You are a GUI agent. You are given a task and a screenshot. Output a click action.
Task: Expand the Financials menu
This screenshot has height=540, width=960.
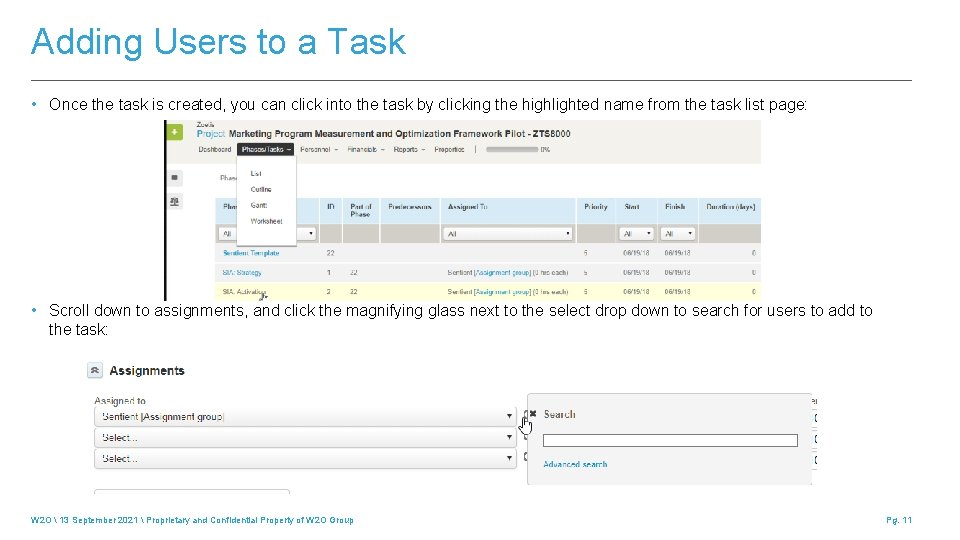click(366, 149)
